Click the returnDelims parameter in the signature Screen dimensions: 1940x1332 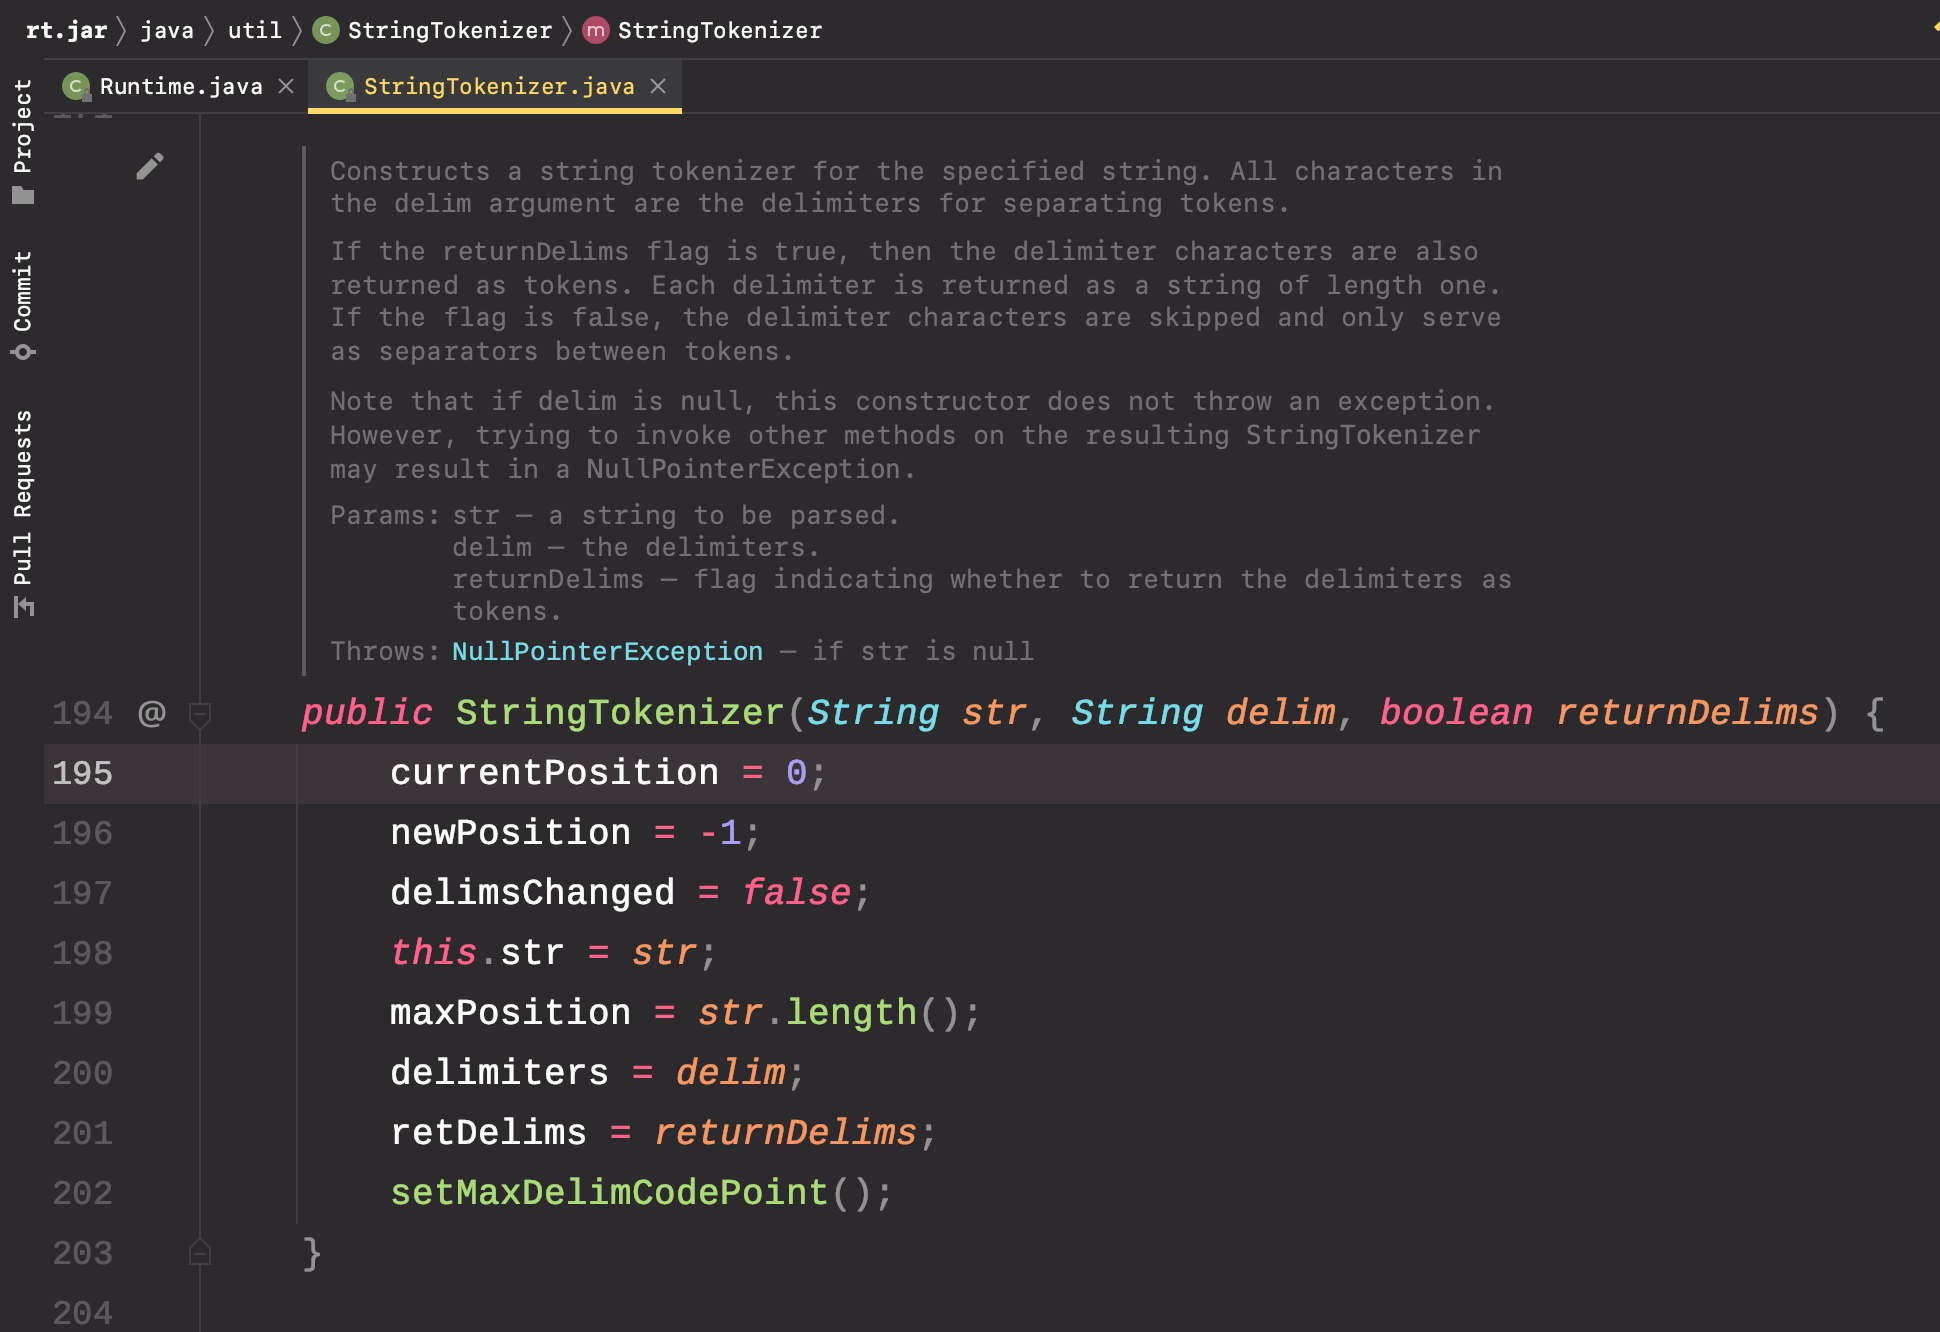pyautogui.click(x=1688, y=713)
